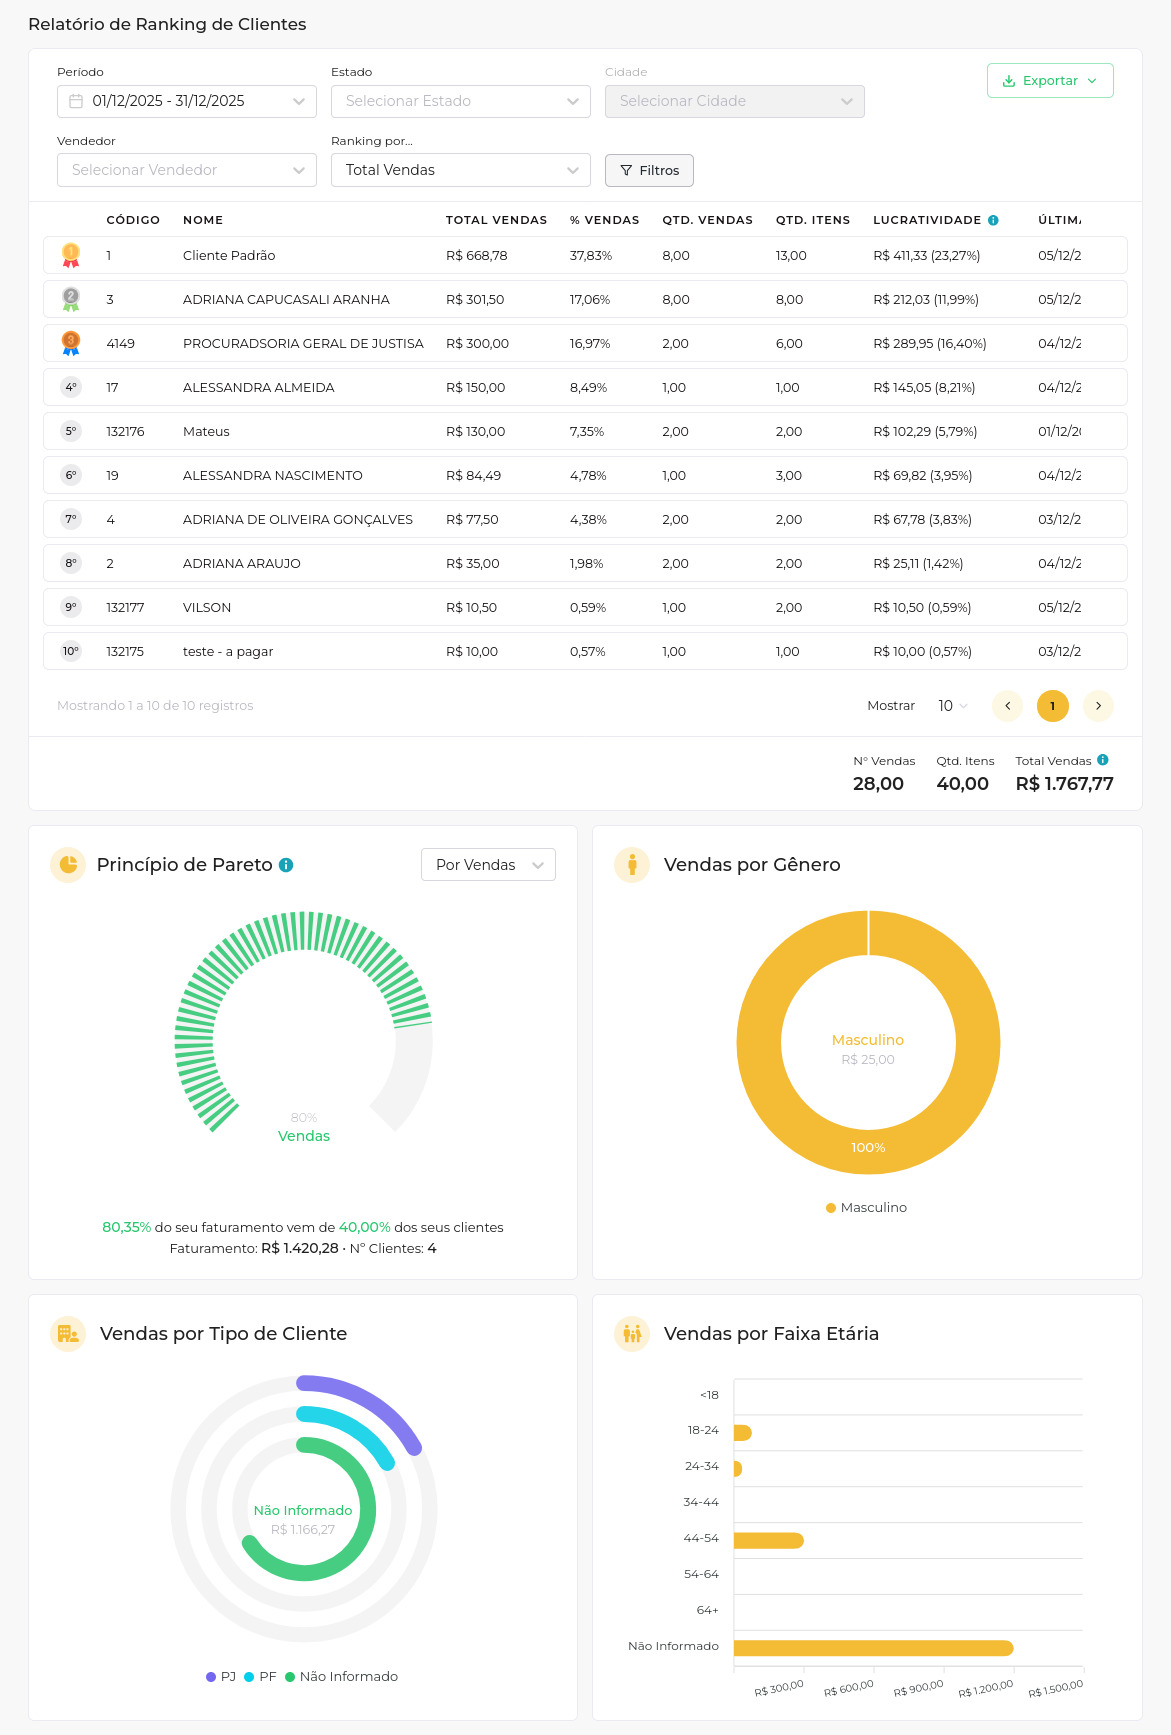Go to the next page arrow
Screen dimensions: 1171x1735
tap(1098, 706)
